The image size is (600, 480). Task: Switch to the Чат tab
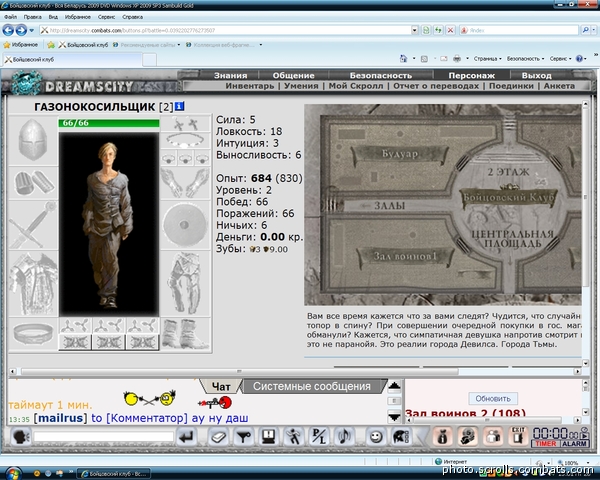coord(221,387)
